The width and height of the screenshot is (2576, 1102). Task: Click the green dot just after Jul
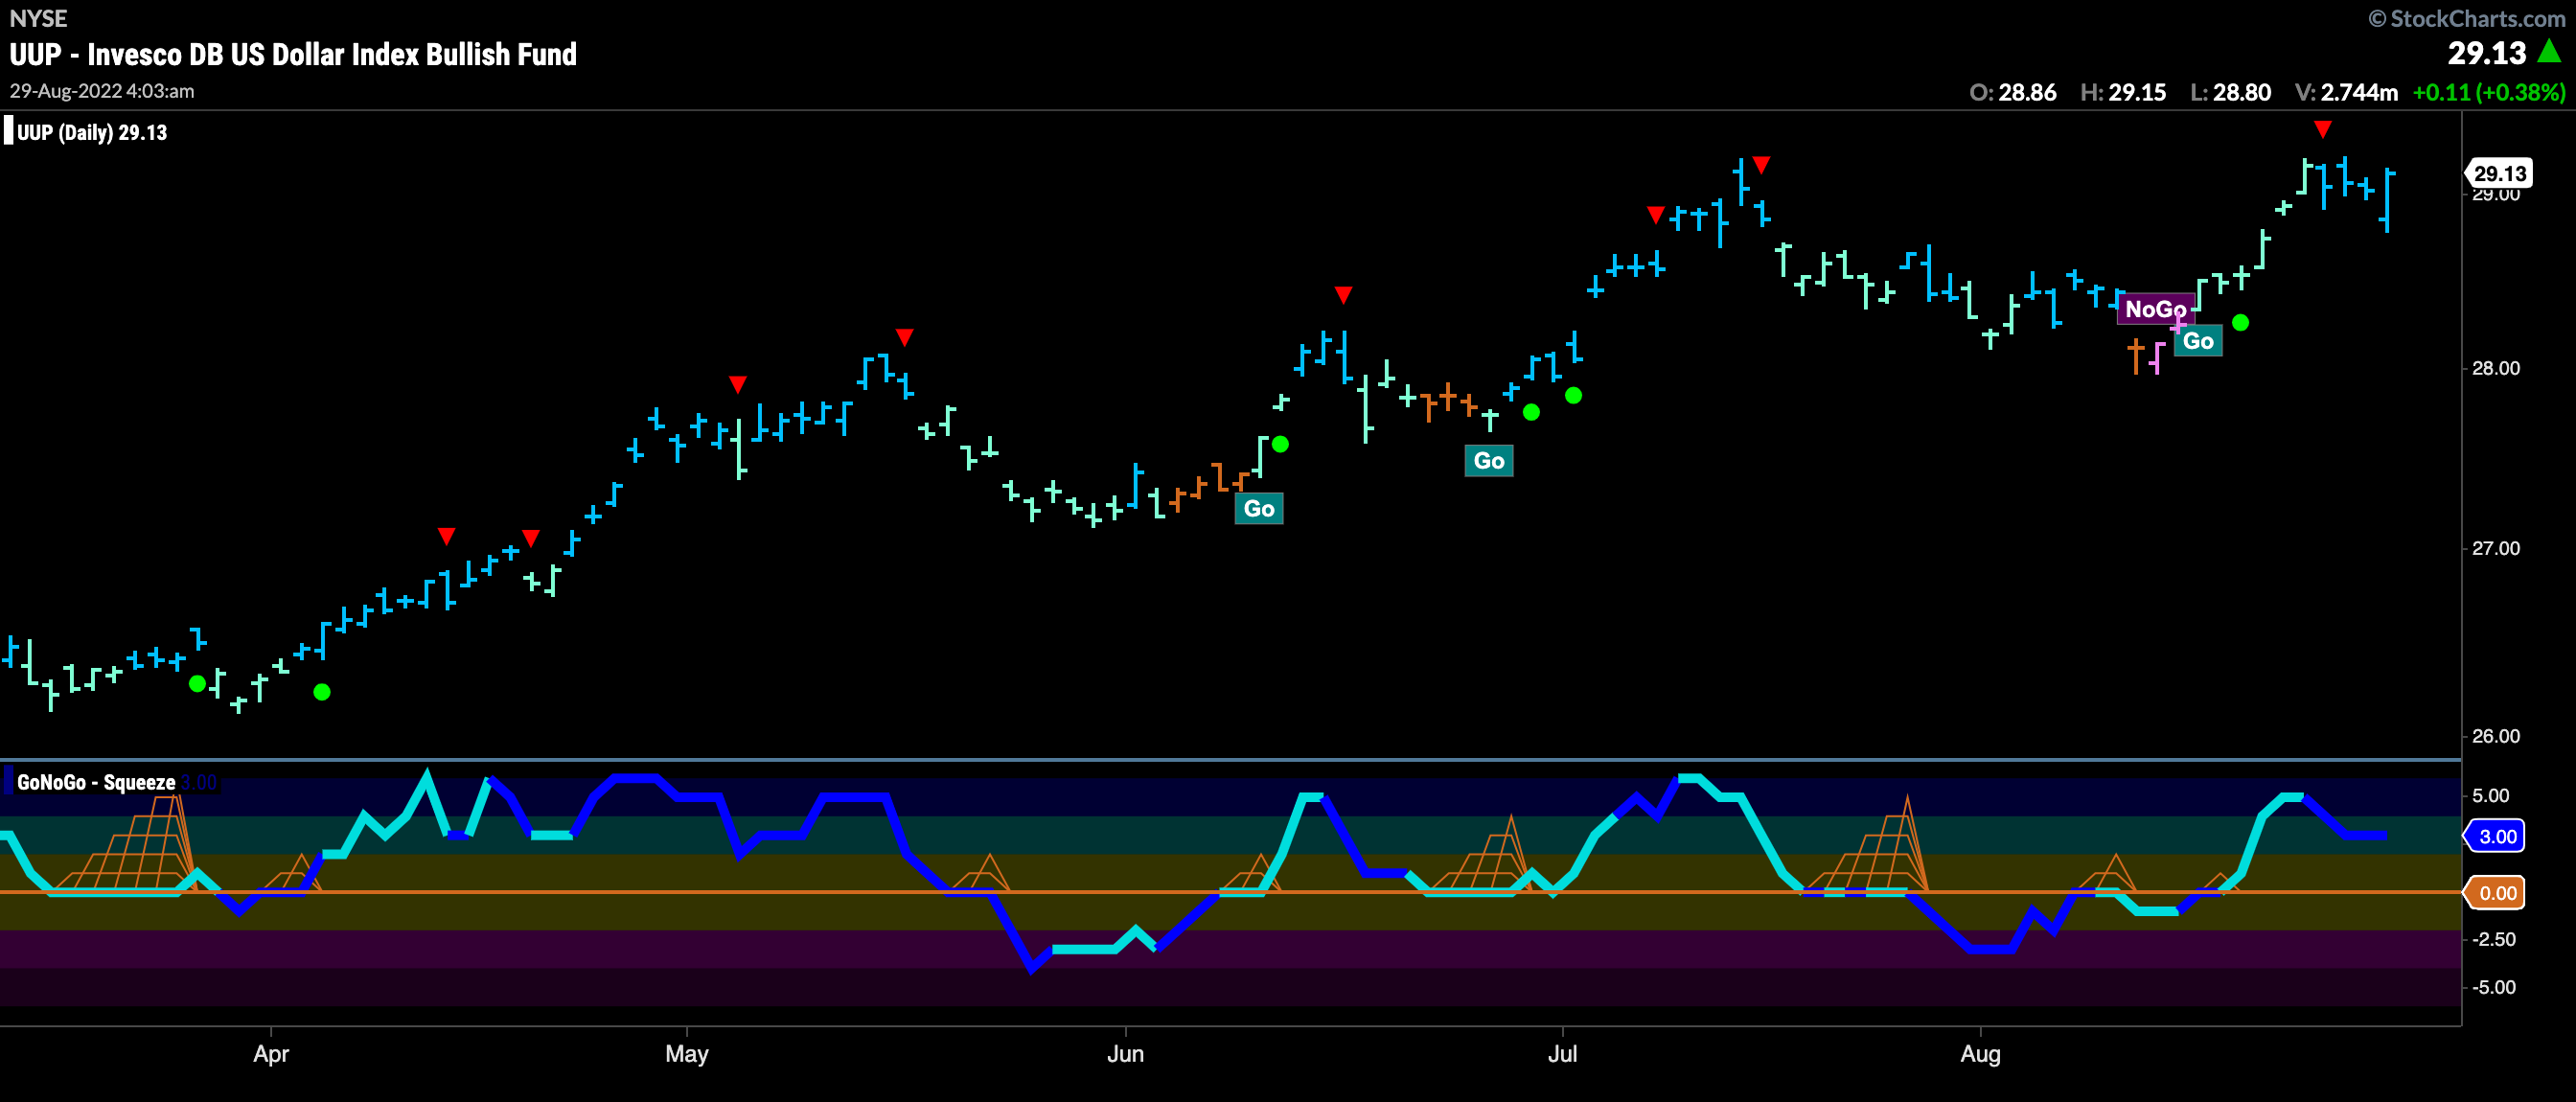pos(1573,395)
